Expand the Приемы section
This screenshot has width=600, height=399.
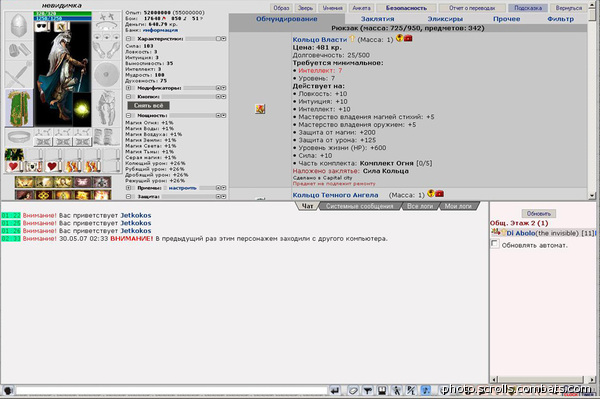tap(129, 188)
